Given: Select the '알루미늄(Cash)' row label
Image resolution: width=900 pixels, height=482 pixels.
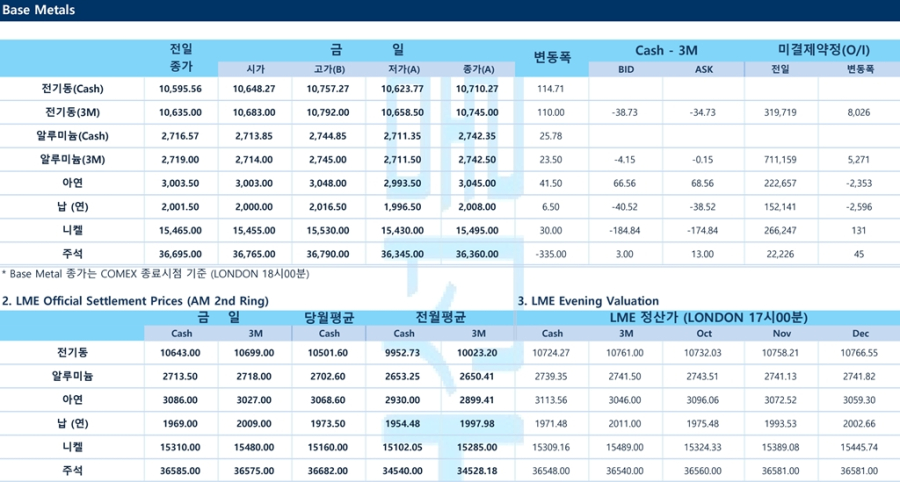Looking at the screenshot, I should (72, 136).
